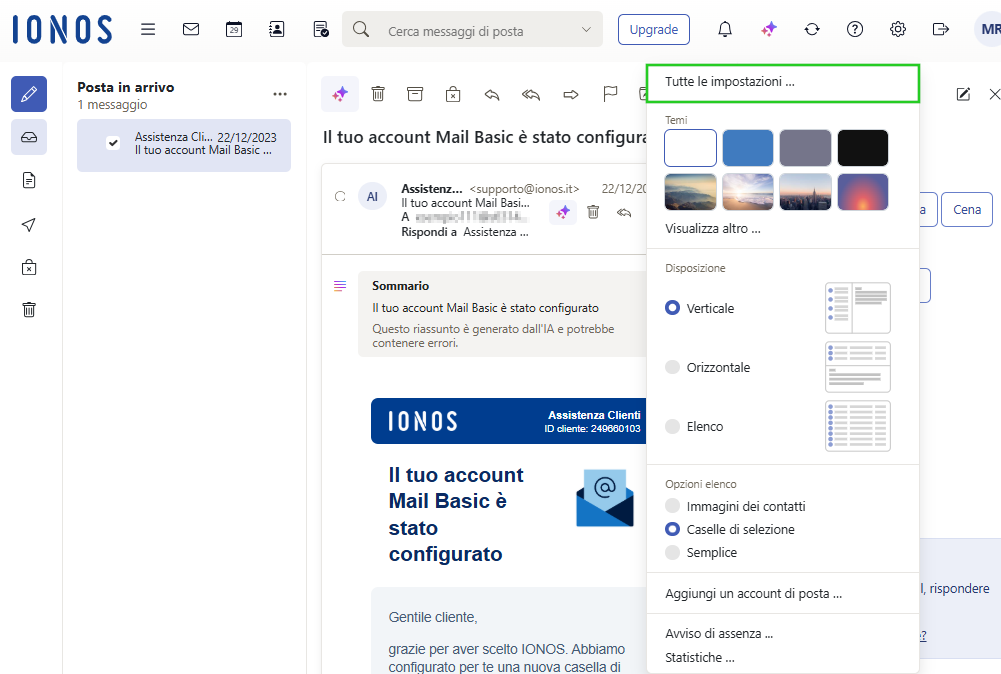Expand the hamburger navigation menu
This screenshot has width=1001, height=674.
pyautogui.click(x=148, y=29)
